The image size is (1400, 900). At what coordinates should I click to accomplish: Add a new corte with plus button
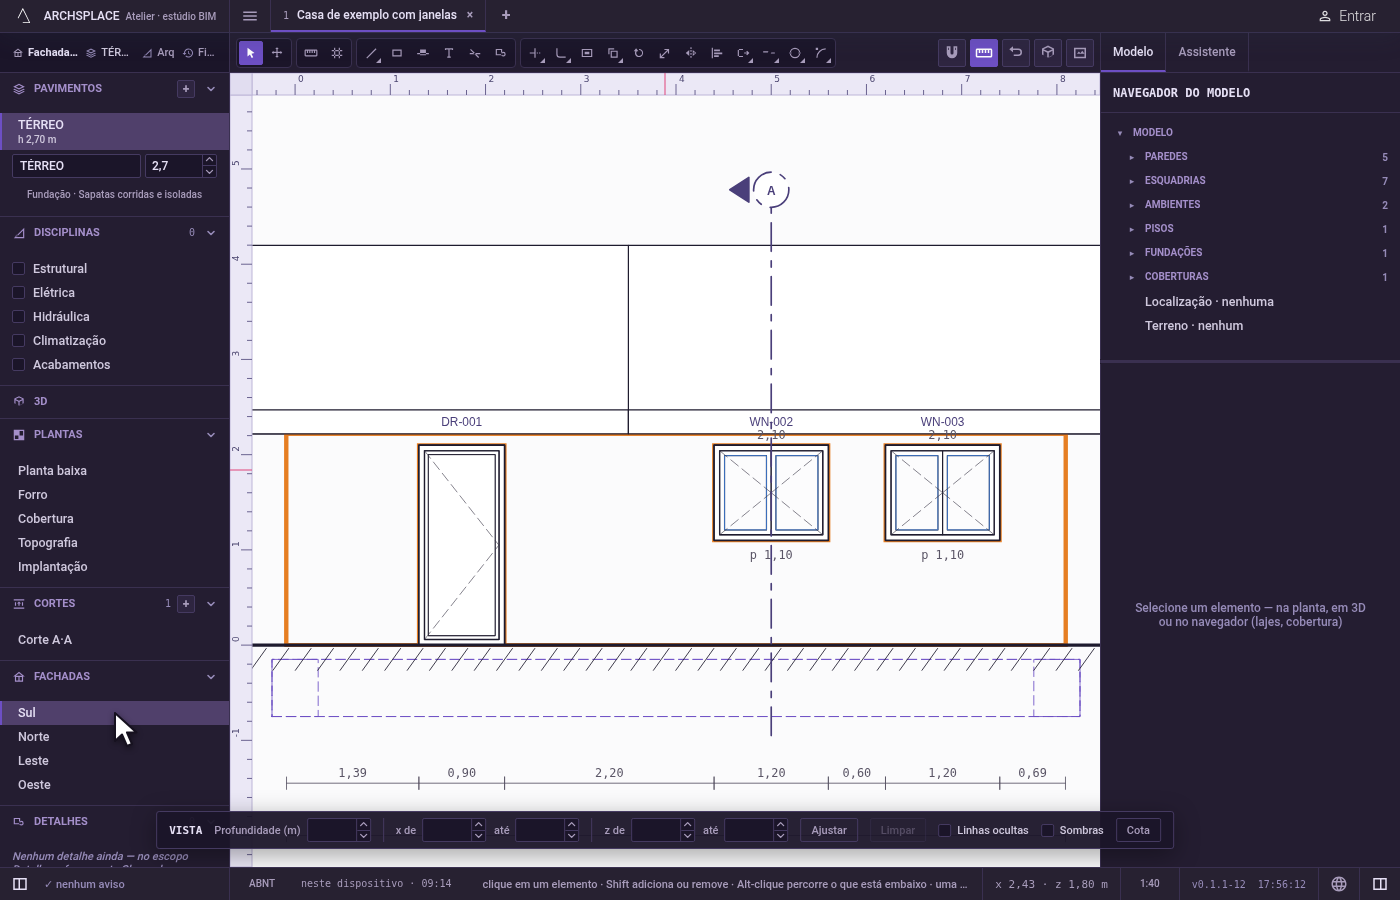tap(186, 604)
